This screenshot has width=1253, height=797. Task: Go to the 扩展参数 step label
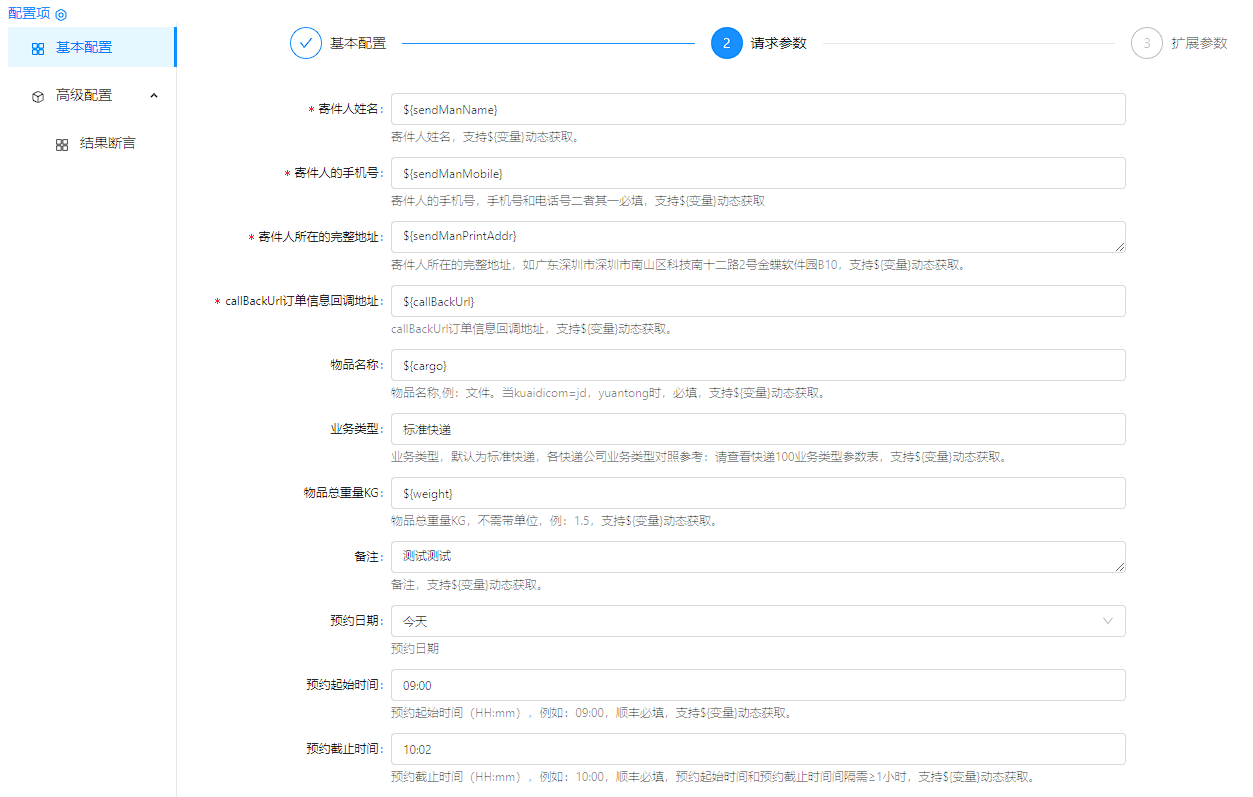(1199, 44)
